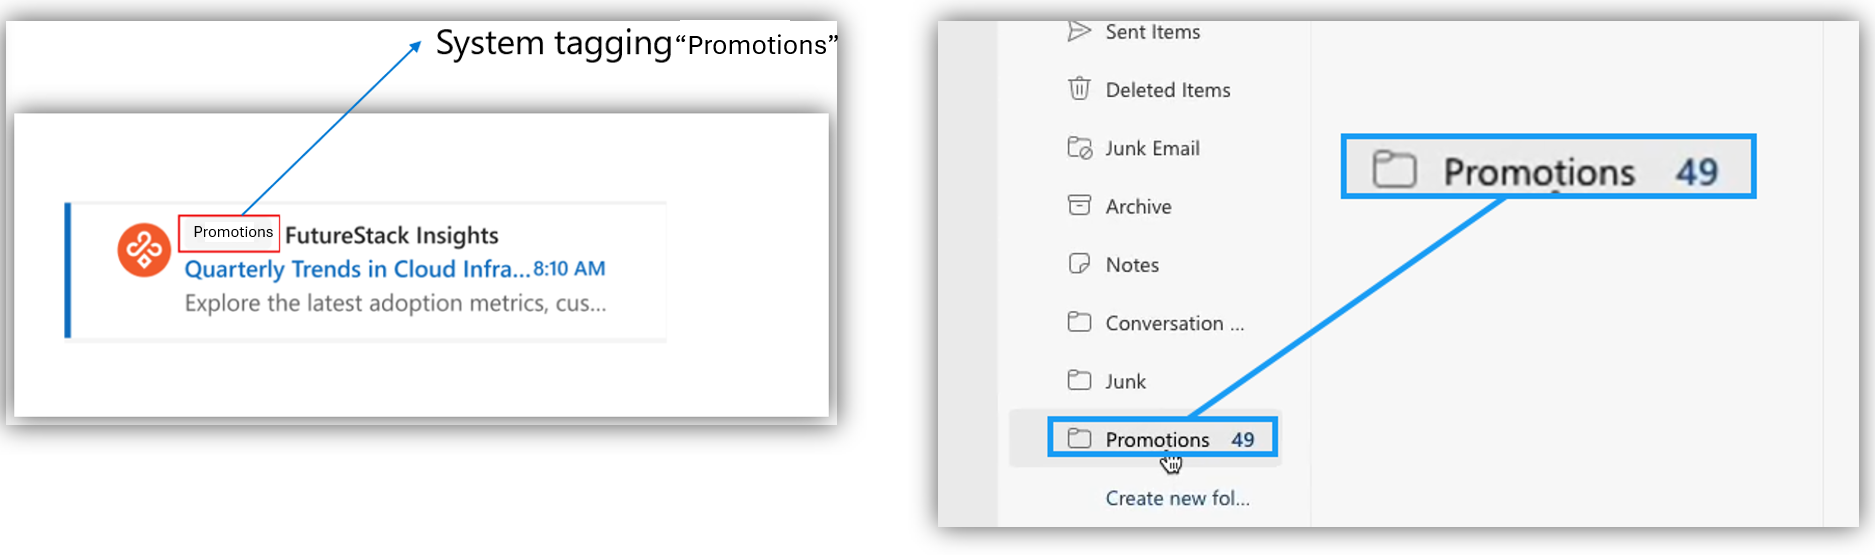Click the Promotions folder icon in sidebar
Image resolution: width=1875 pixels, height=555 pixels.
[1079, 439]
